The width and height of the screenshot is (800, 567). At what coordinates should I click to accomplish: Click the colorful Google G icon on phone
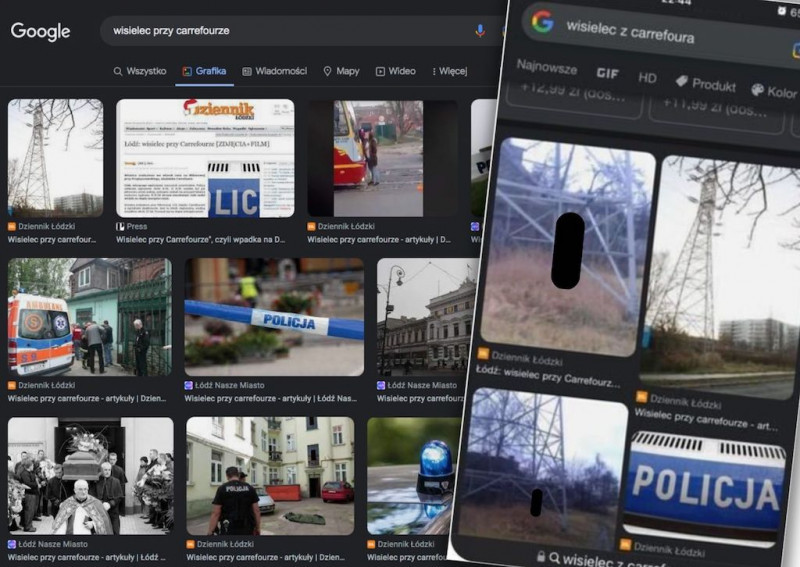[x=542, y=22]
